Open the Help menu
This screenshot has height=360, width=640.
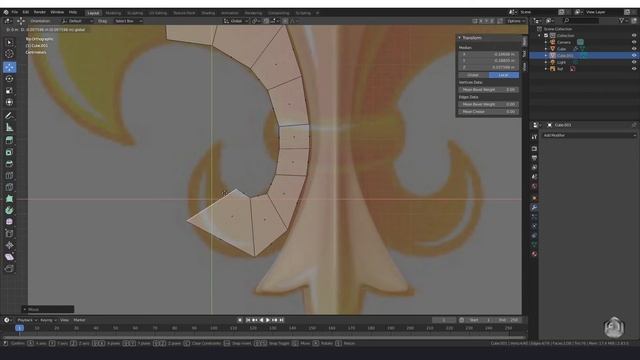pyautogui.click(x=73, y=12)
